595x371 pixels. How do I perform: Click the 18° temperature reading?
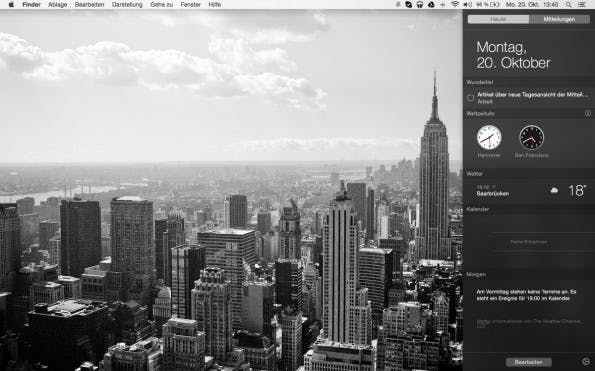[x=578, y=190]
